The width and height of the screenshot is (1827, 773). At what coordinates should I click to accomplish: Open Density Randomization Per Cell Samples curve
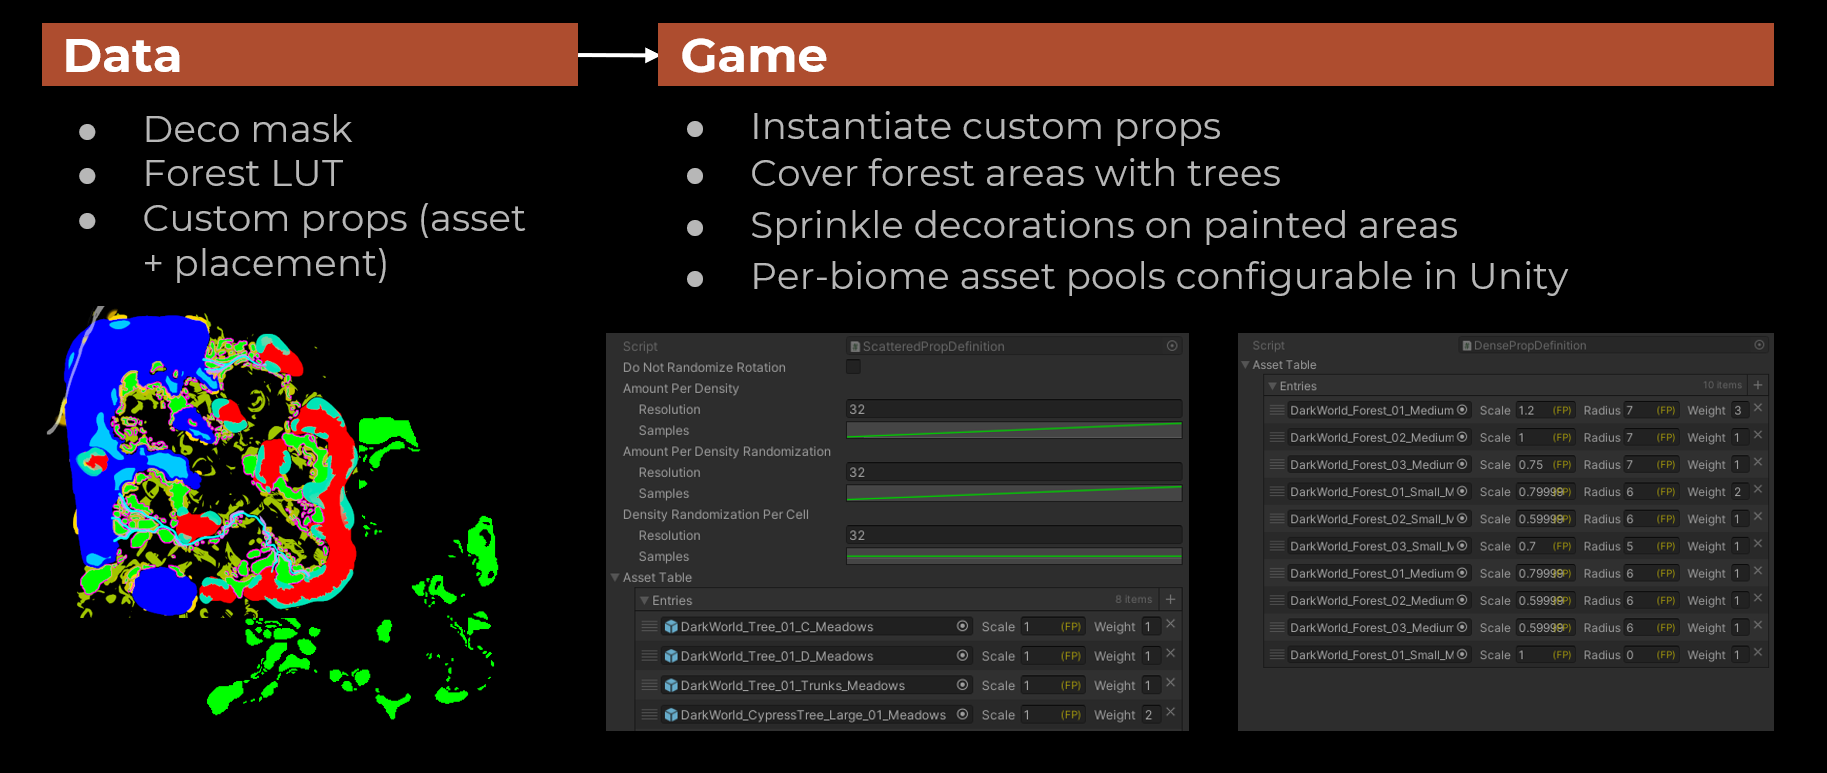(x=1013, y=557)
